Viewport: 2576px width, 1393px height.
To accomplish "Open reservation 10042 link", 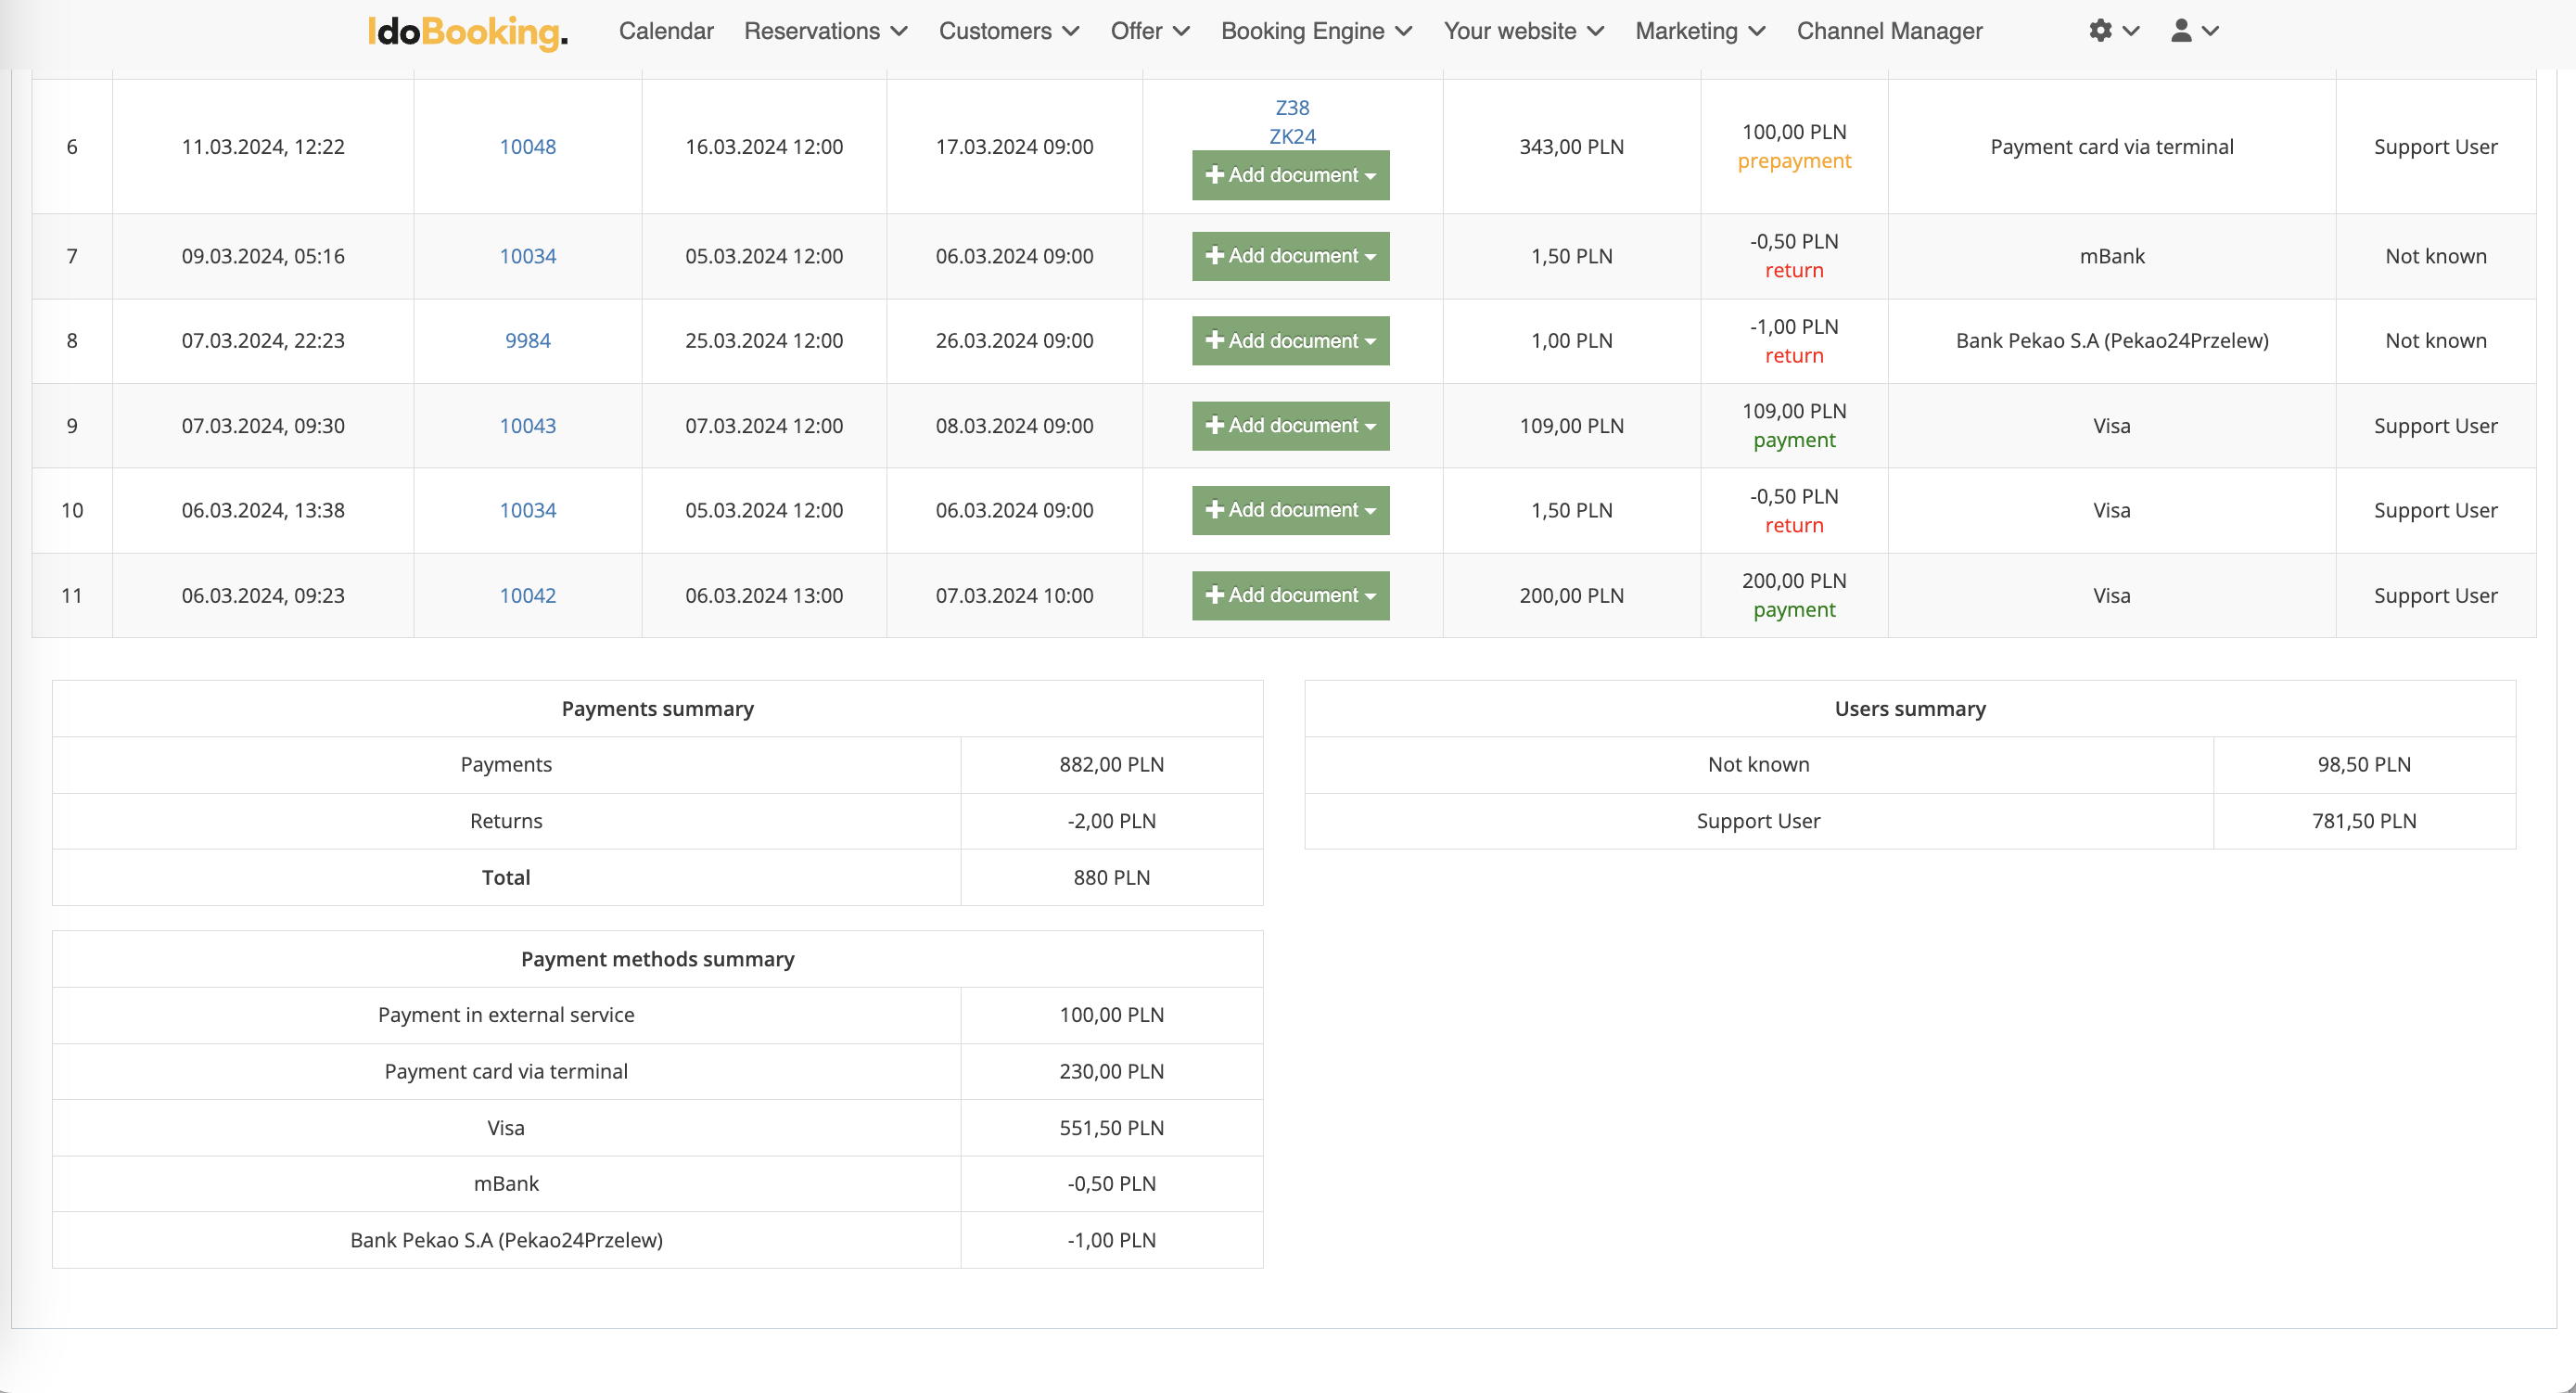I will 527,595.
